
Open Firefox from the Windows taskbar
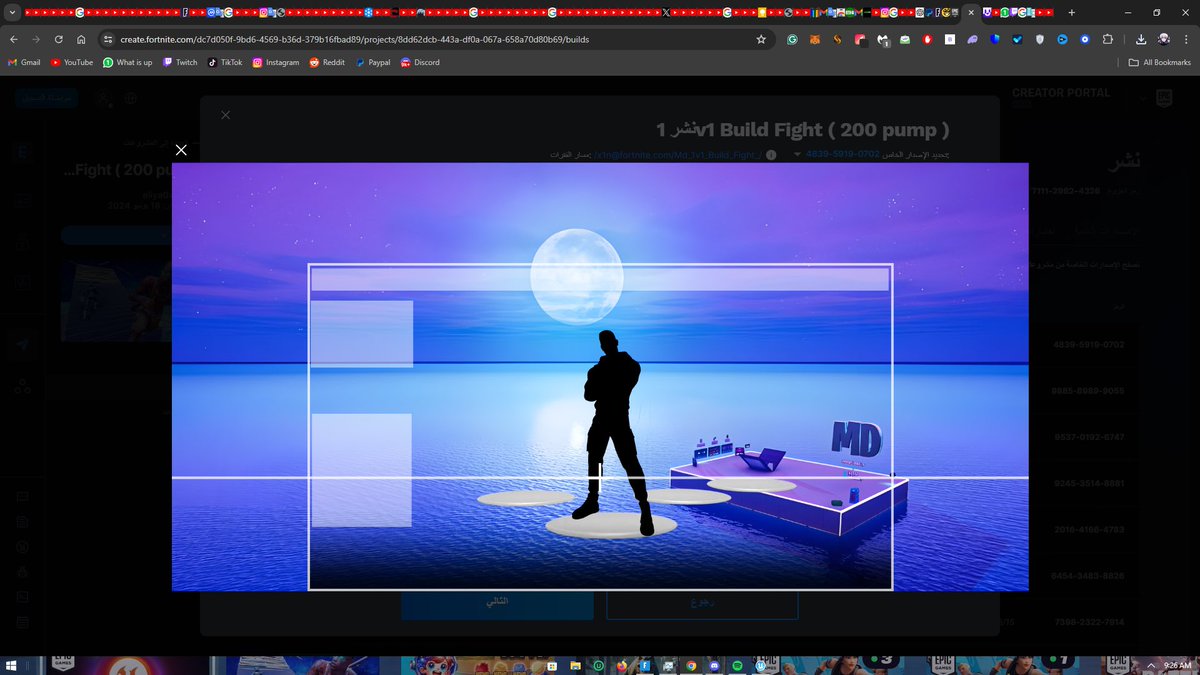tap(622, 665)
